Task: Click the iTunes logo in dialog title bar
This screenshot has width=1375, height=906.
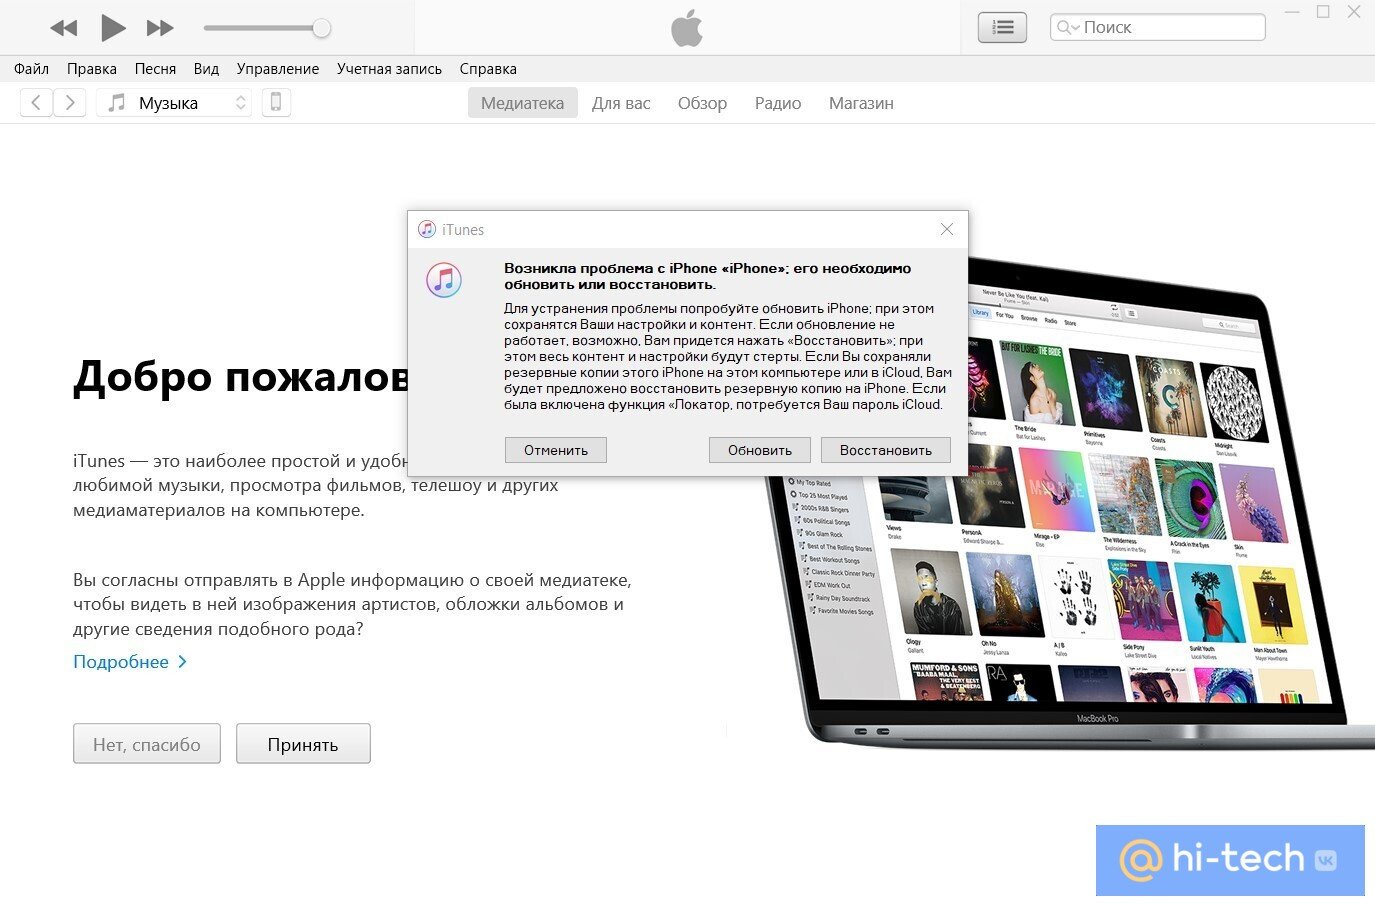Action: 427,229
